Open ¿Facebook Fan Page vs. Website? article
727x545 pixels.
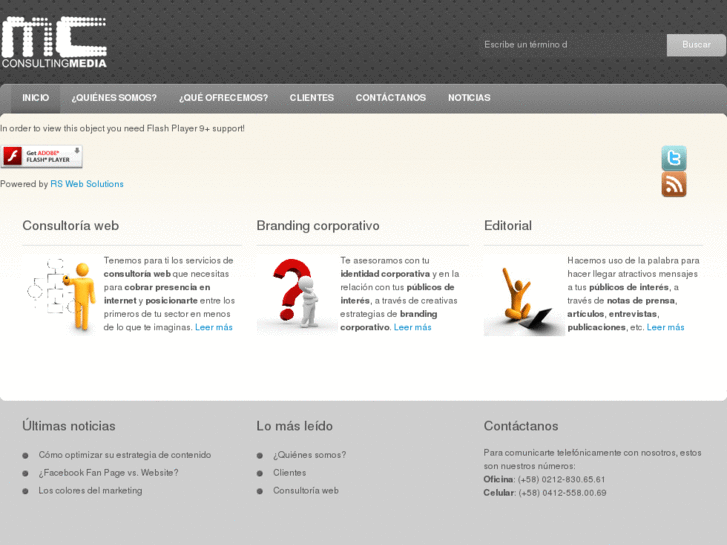108,473
